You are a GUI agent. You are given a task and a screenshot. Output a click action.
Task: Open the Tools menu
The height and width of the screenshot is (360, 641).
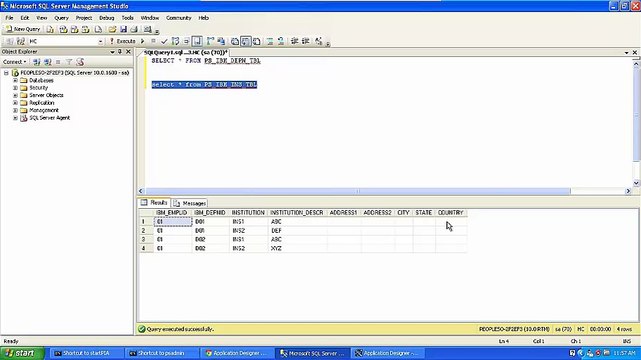point(128,18)
